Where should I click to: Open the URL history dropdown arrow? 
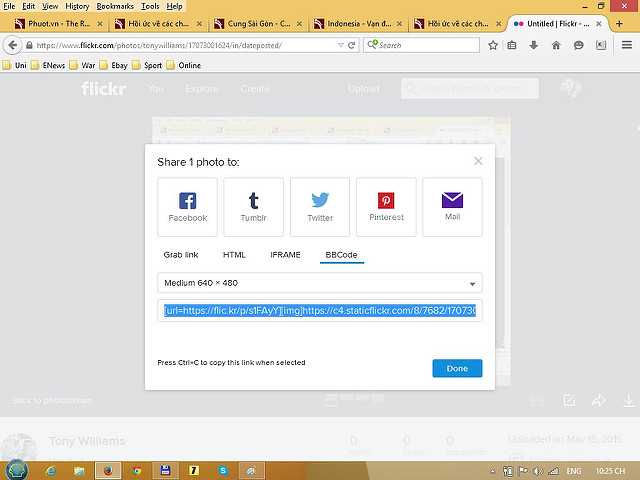340,45
